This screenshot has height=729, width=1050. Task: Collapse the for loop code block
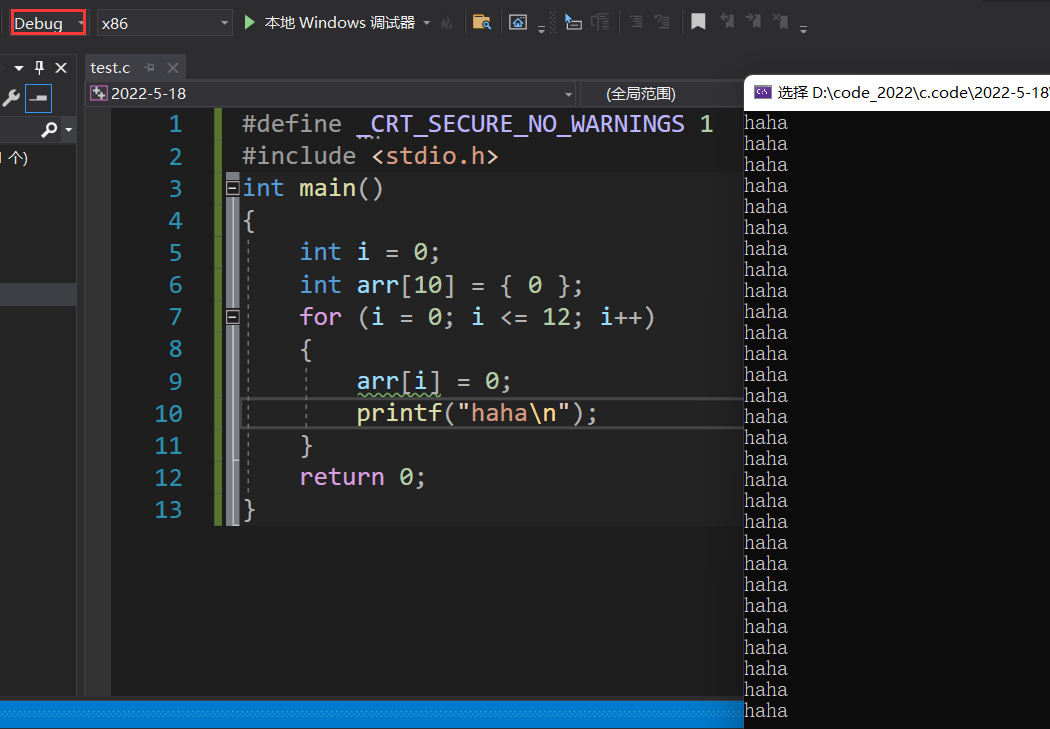[x=233, y=317]
